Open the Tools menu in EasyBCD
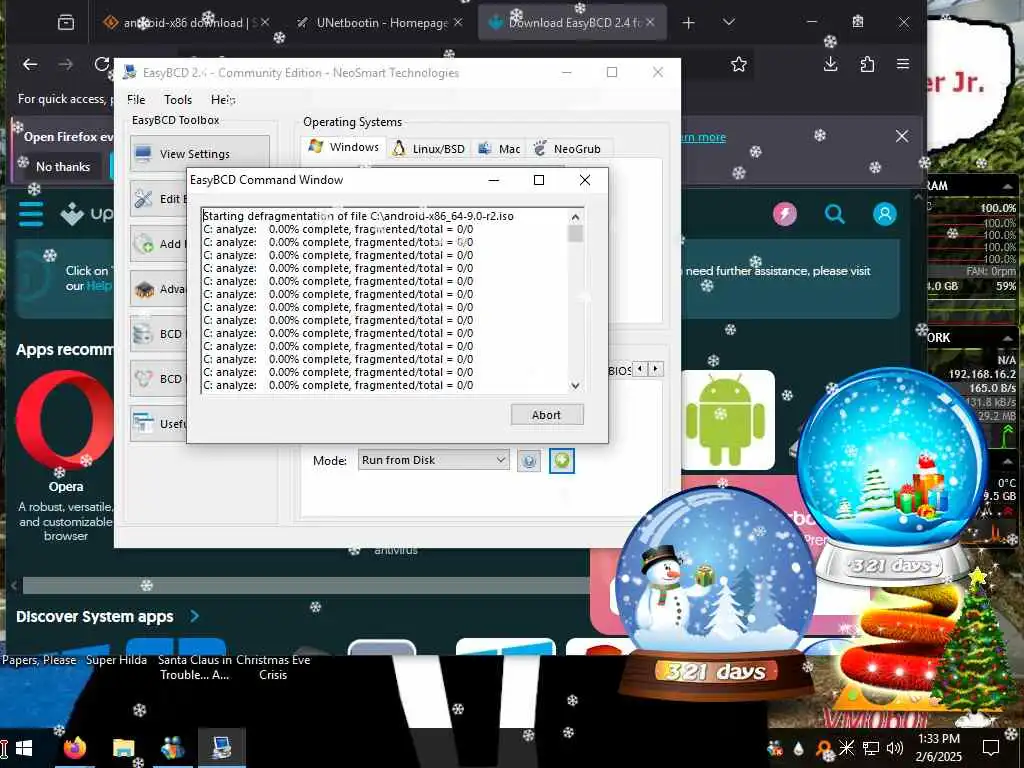The height and width of the screenshot is (768, 1024). pos(178,99)
